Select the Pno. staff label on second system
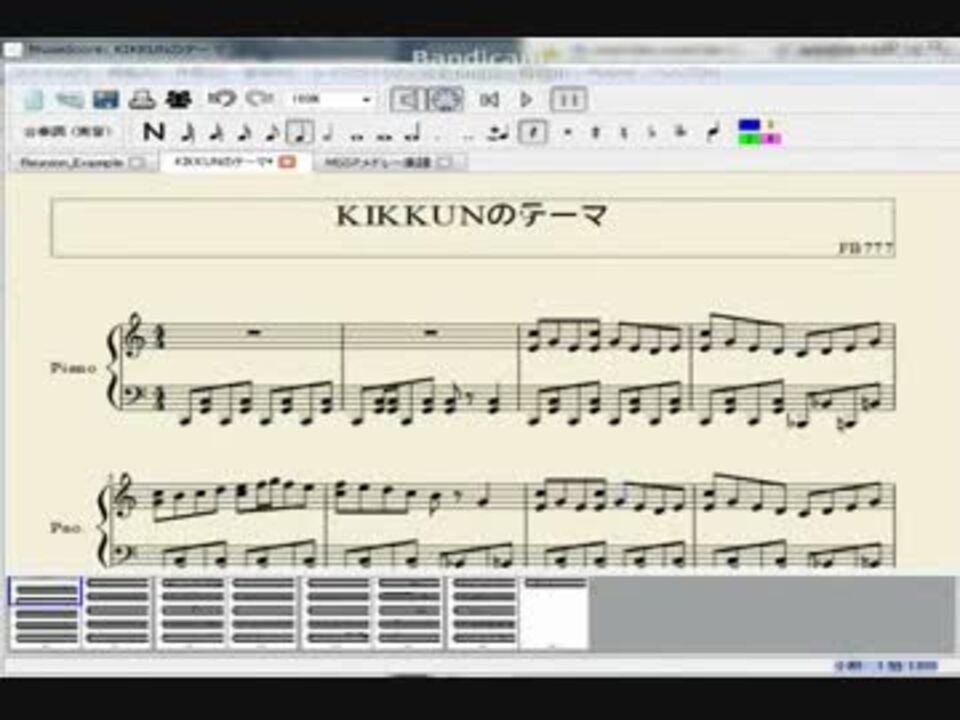The image size is (960, 720). click(x=66, y=528)
